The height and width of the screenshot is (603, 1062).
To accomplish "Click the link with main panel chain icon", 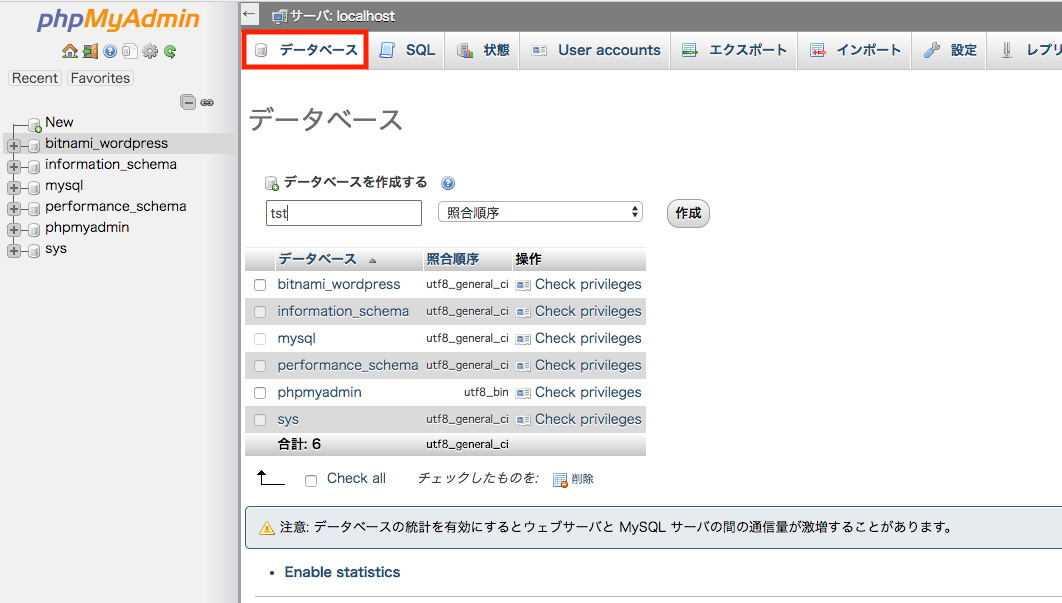I will (x=207, y=102).
